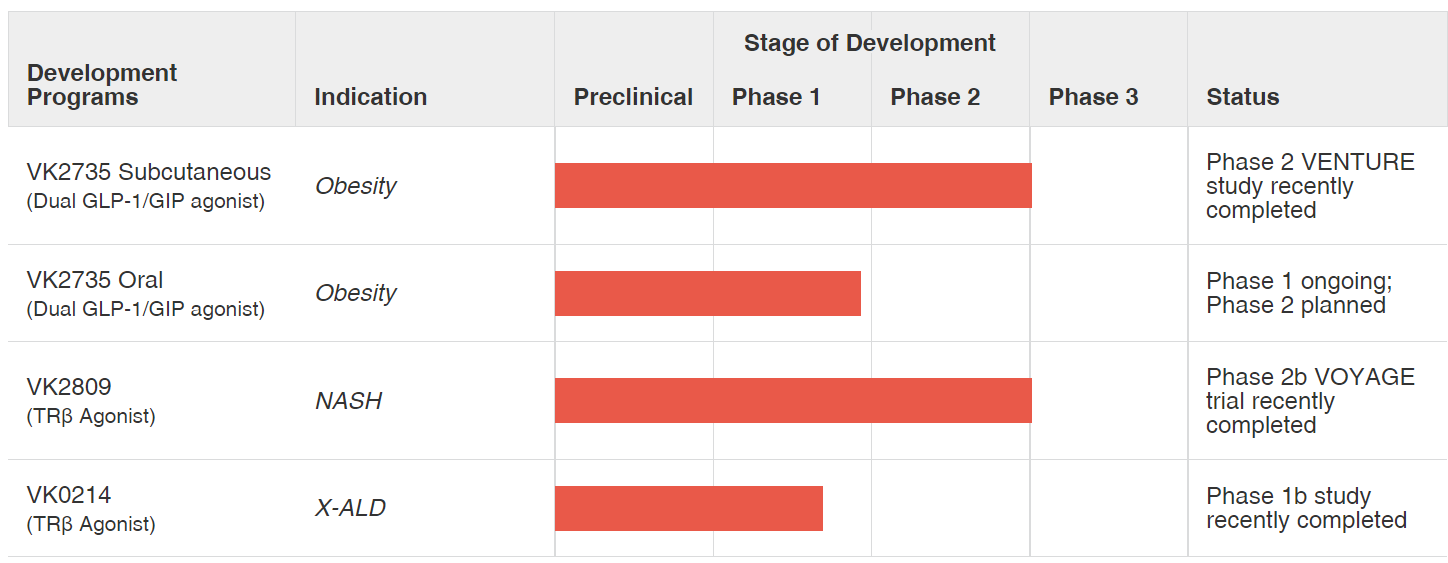Click the VK2735 Oral program name
This screenshot has height=563, width=1448.
(95, 280)
